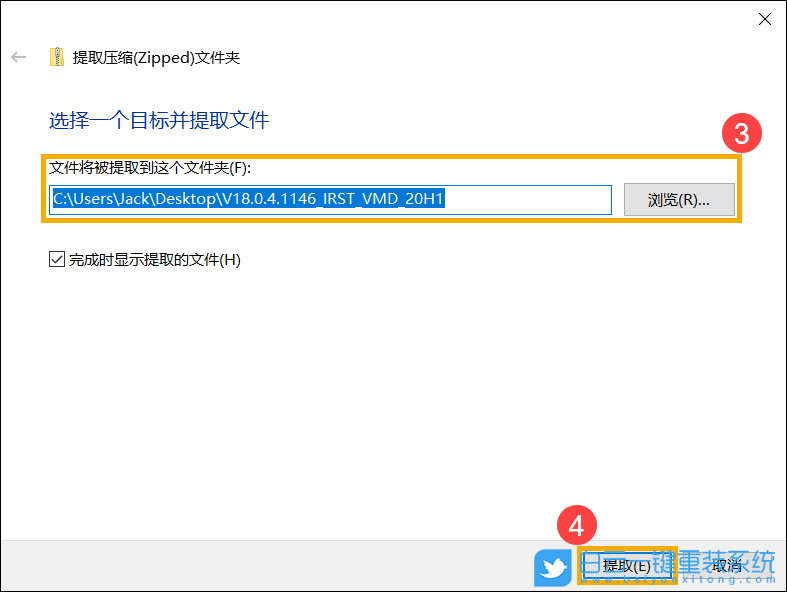
Task: Click the back arrow in the wizard
Action: click(19, 57)
